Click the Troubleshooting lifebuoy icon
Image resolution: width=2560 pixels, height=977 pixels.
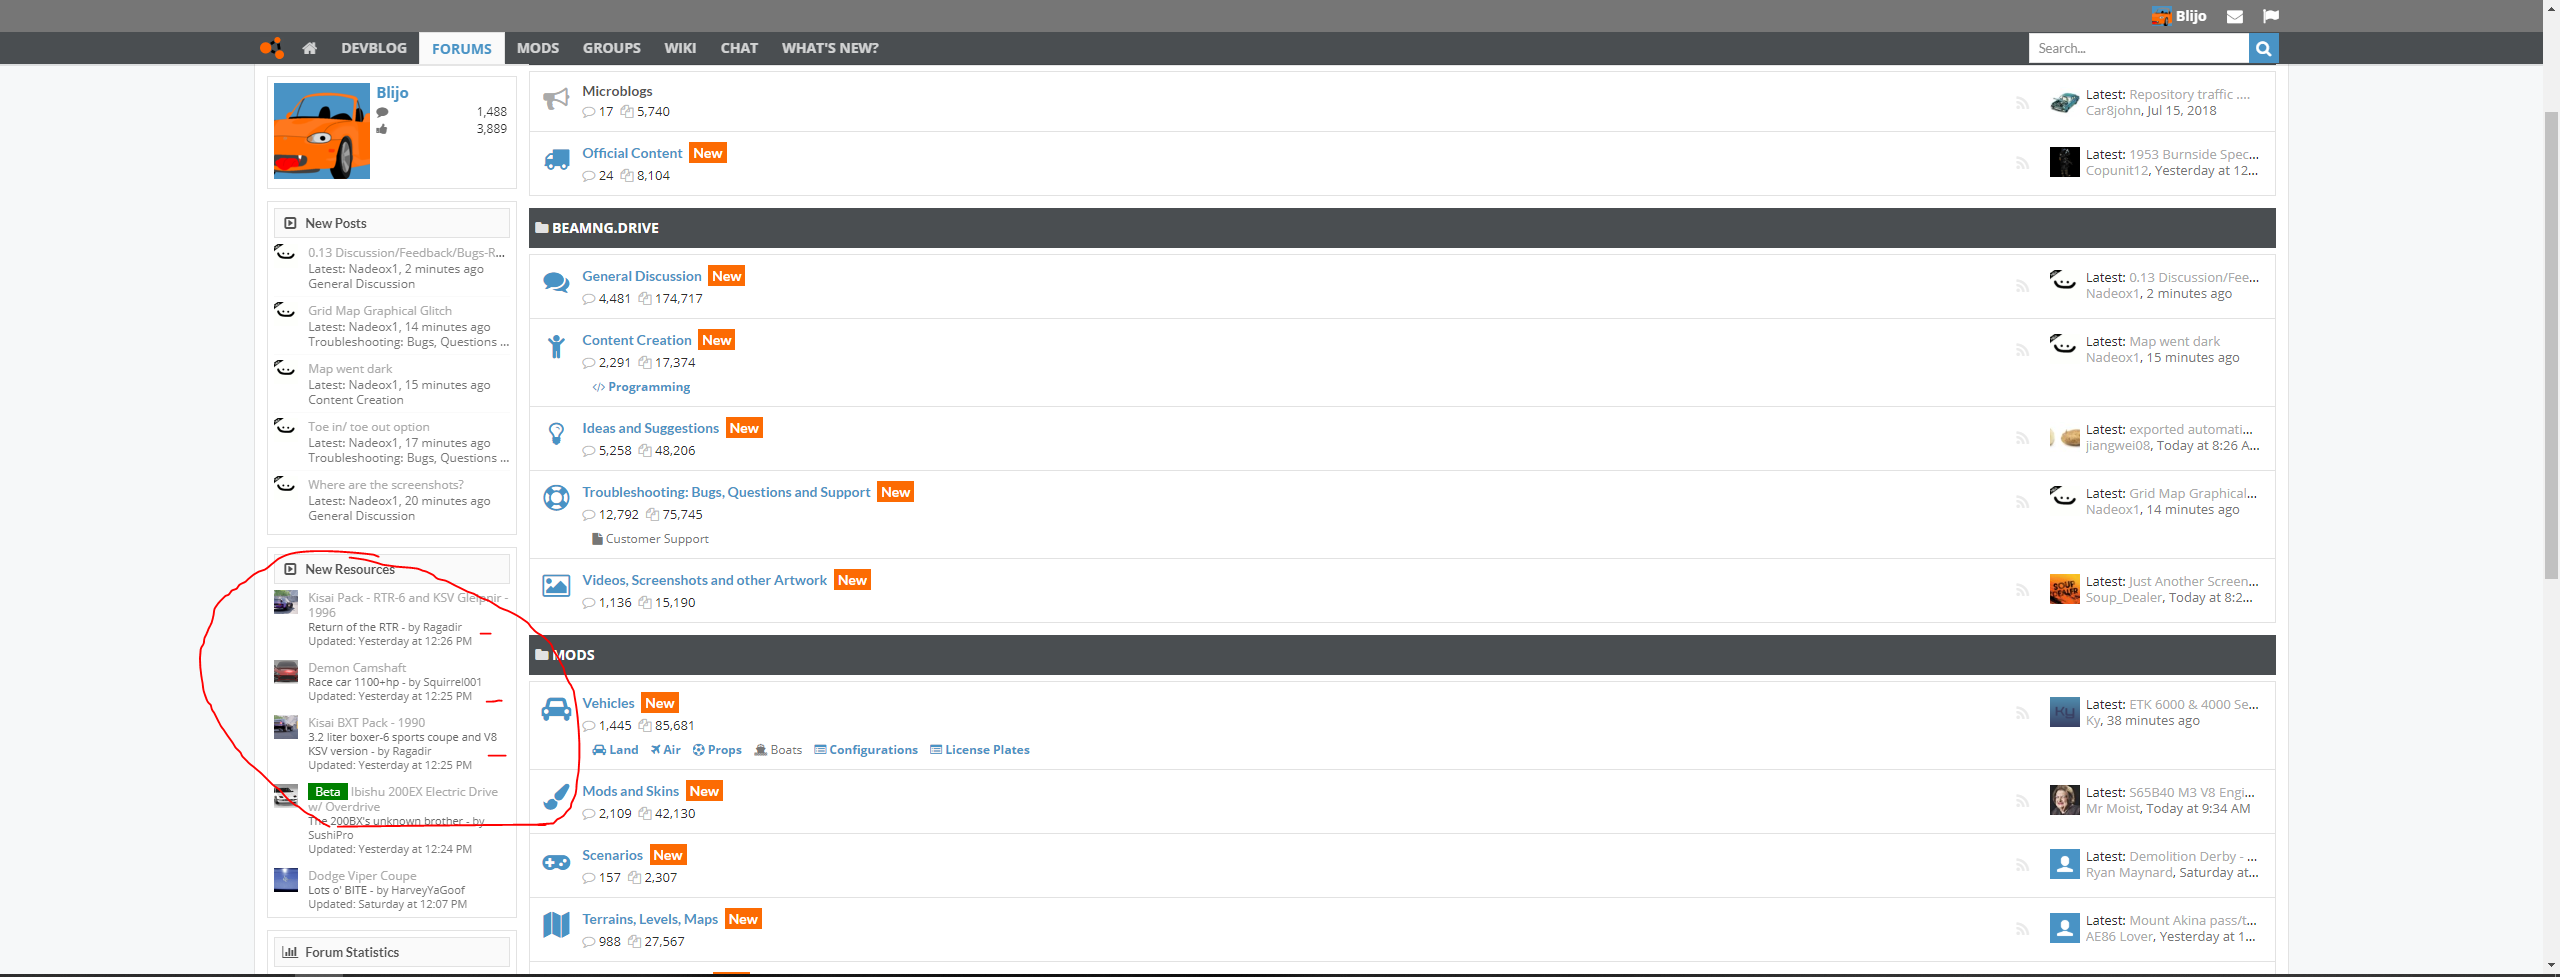[x=556, y=497]
